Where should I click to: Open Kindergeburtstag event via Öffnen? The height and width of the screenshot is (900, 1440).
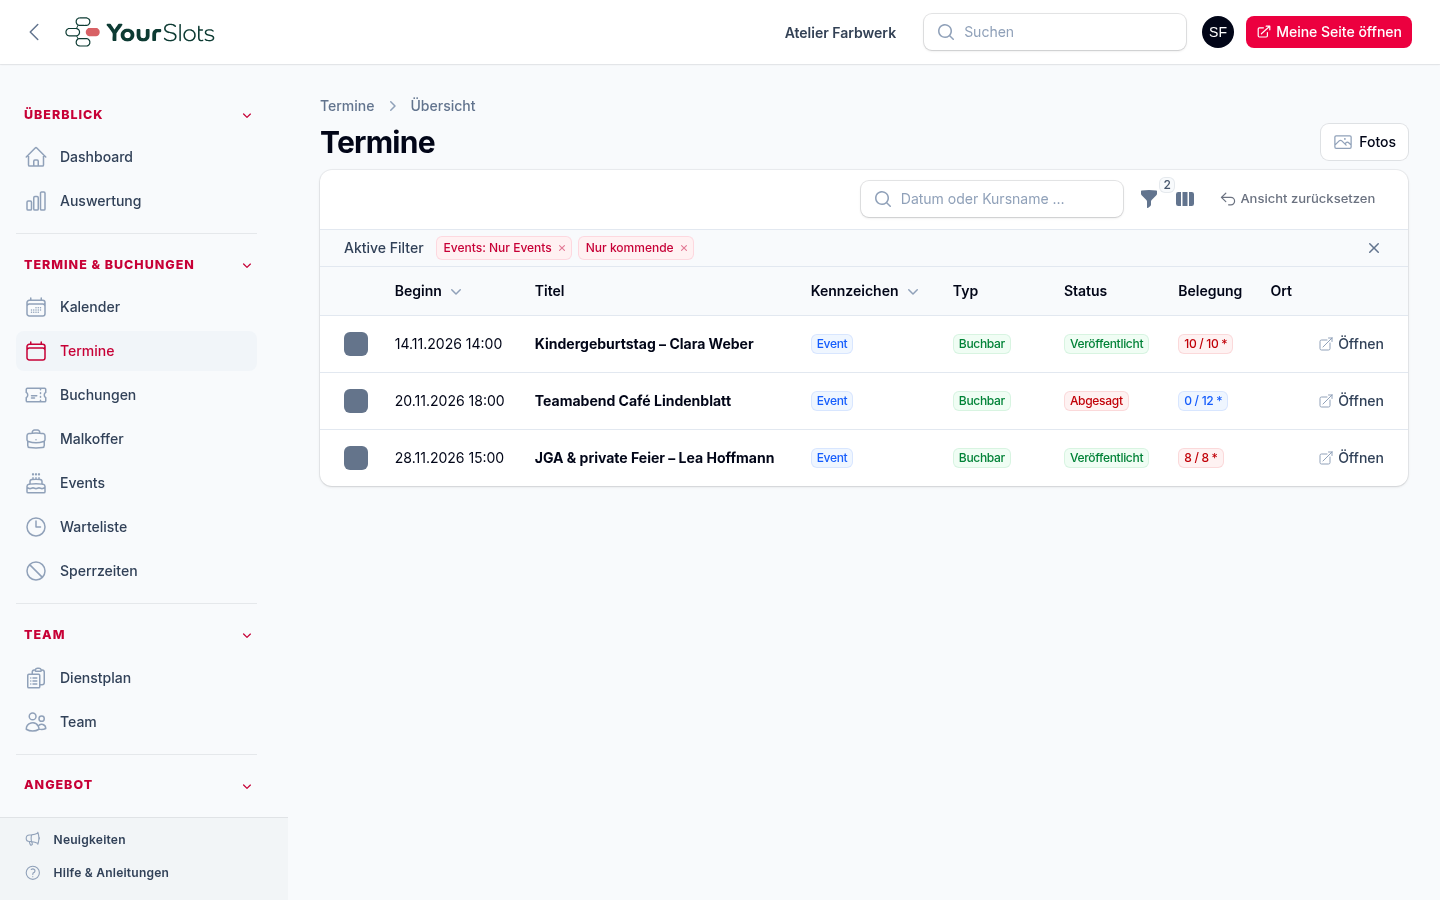pos(1351,344)
